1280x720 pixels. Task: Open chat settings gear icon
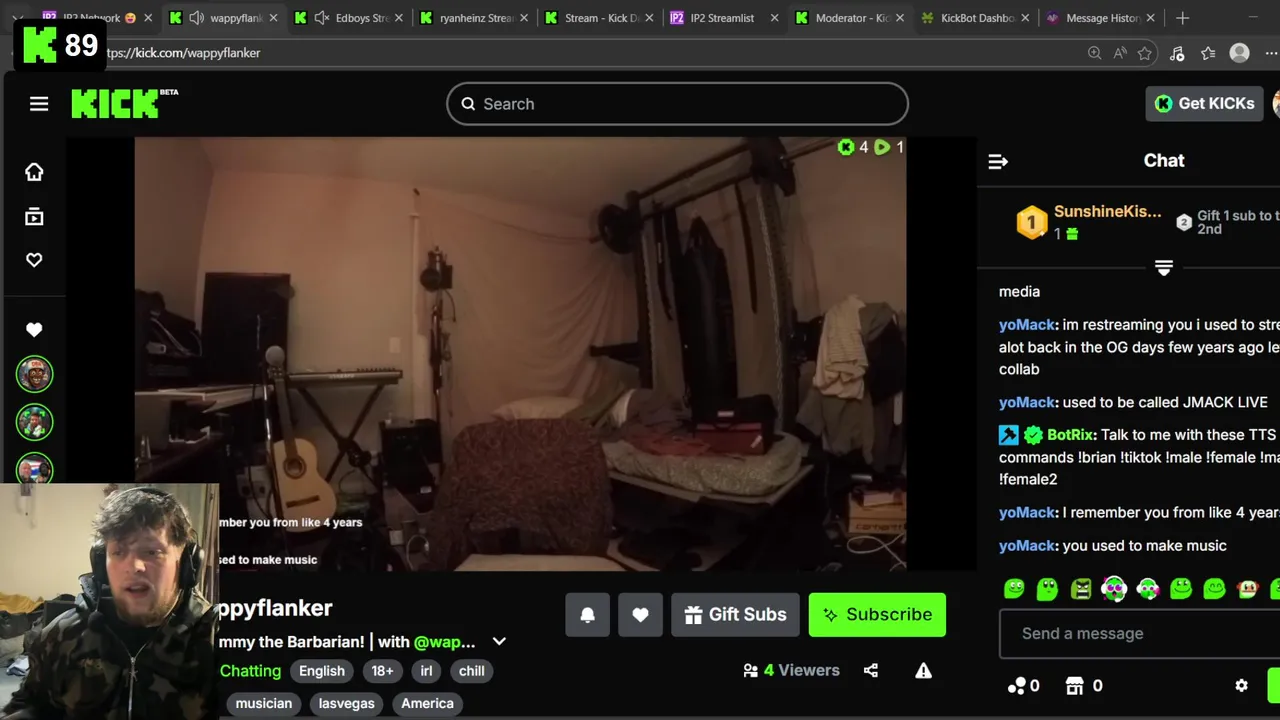point(1241,686)
